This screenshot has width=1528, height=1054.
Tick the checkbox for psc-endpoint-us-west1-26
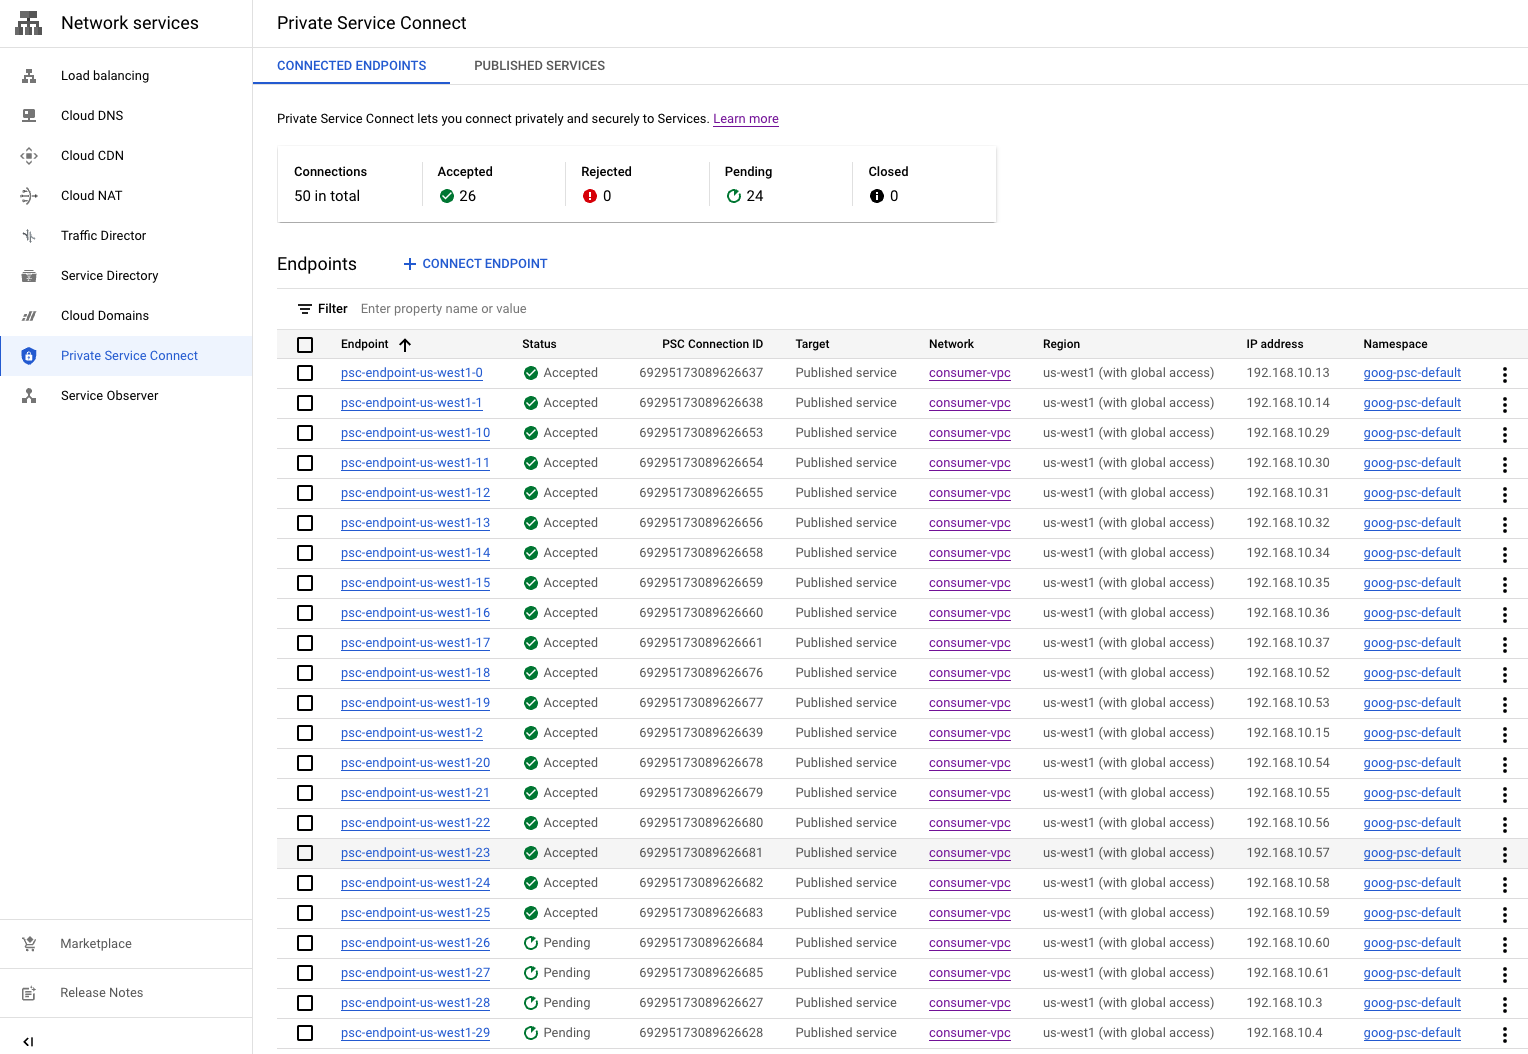305,943
